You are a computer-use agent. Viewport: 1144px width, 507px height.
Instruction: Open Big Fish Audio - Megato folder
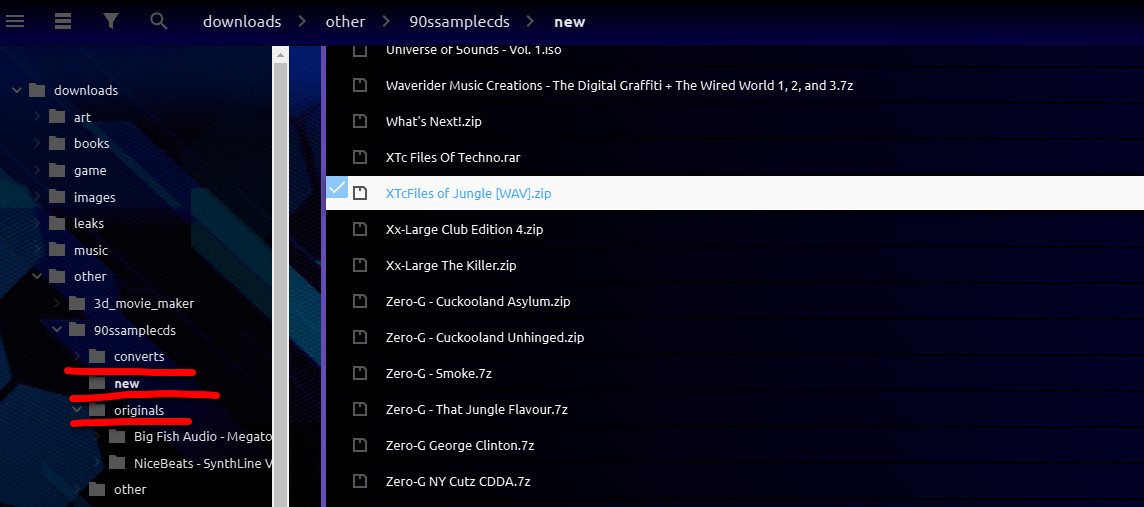pos(203,436)
